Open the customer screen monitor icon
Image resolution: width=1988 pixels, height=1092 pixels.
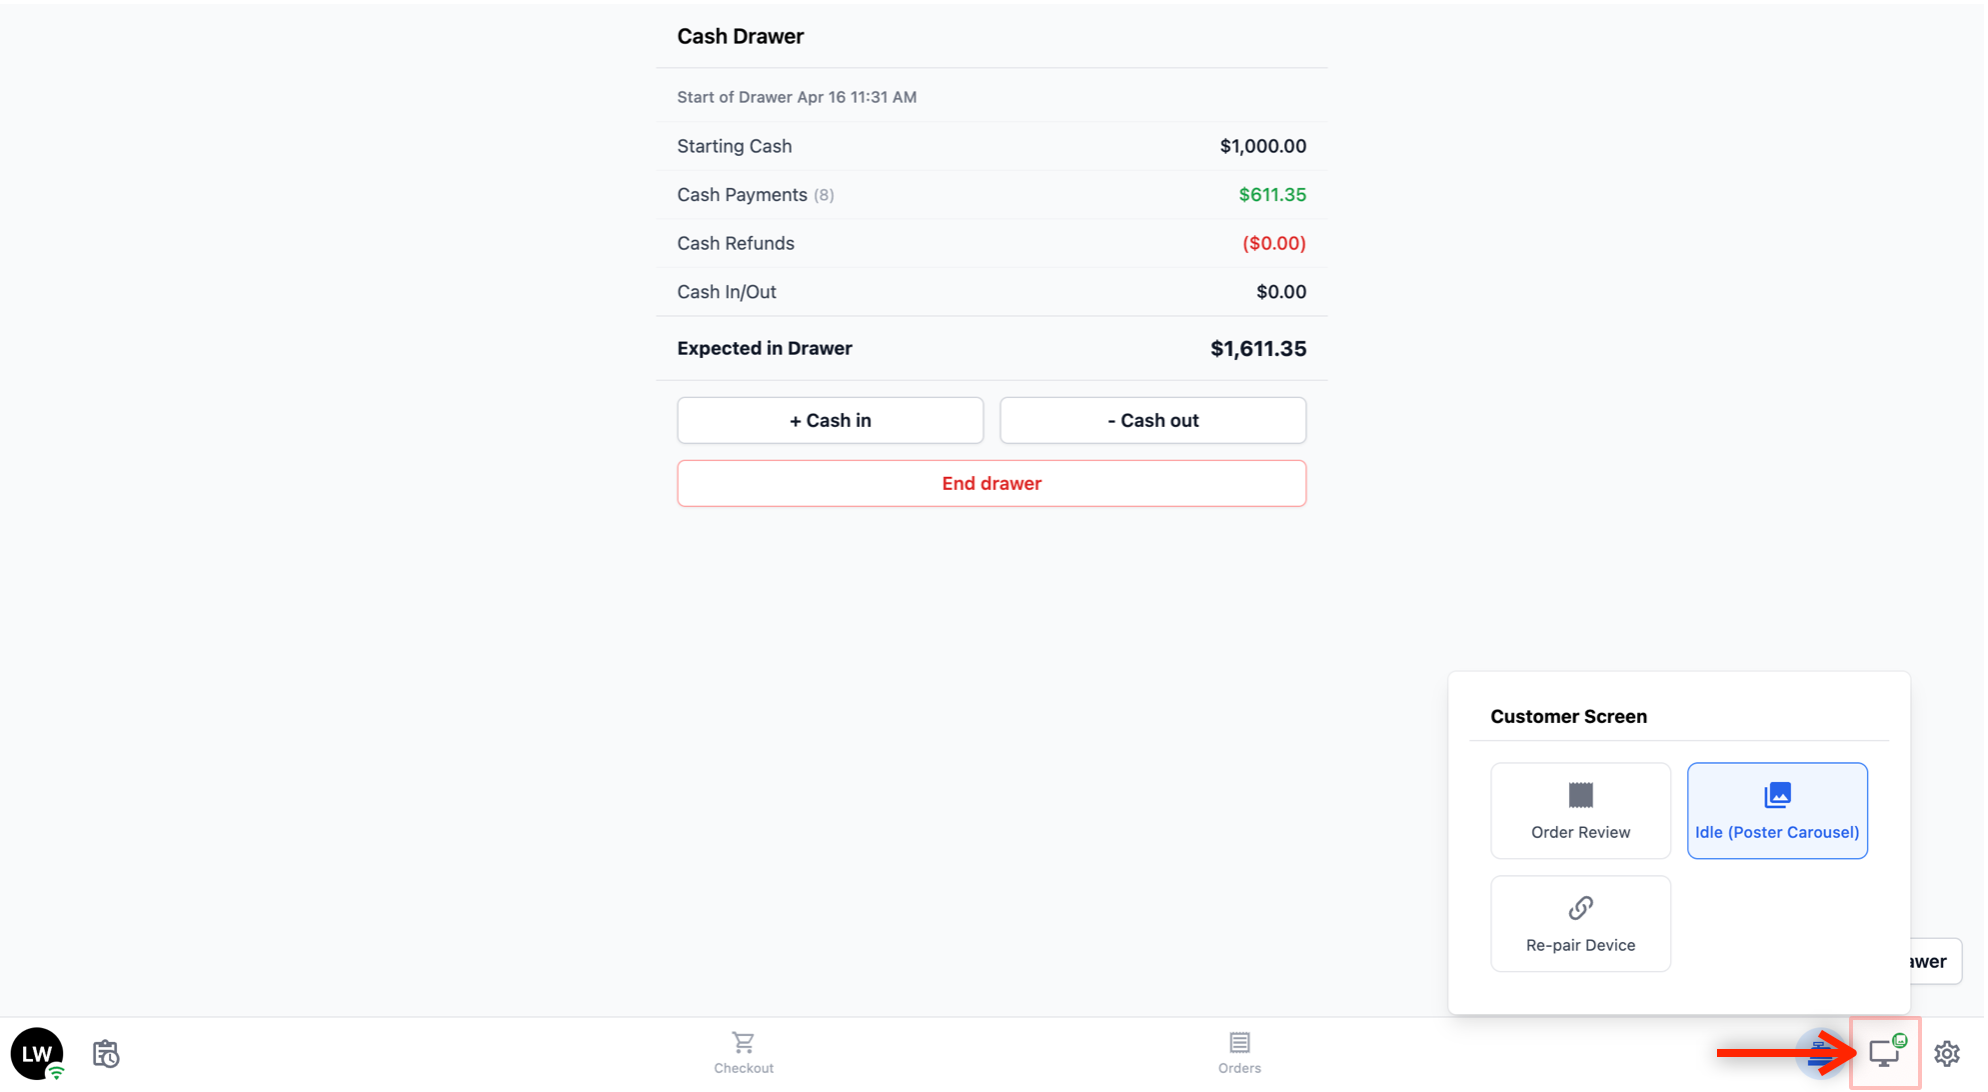[1885, 1052]
